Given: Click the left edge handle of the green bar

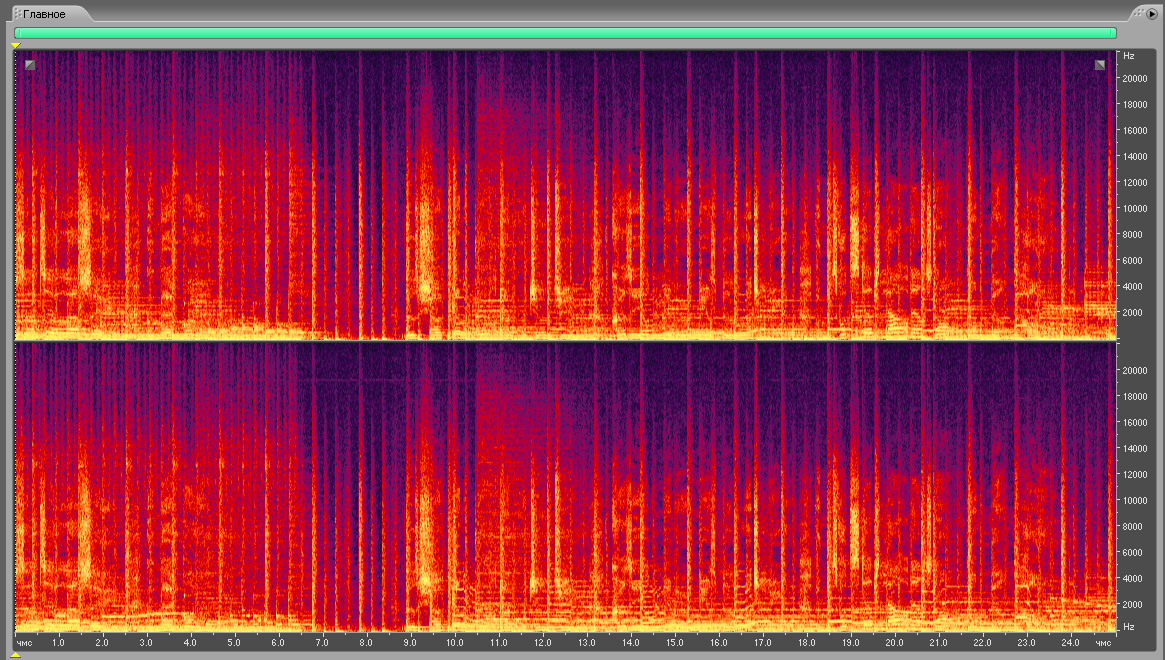Looking at the screenshot, I should tap(16, 33).
